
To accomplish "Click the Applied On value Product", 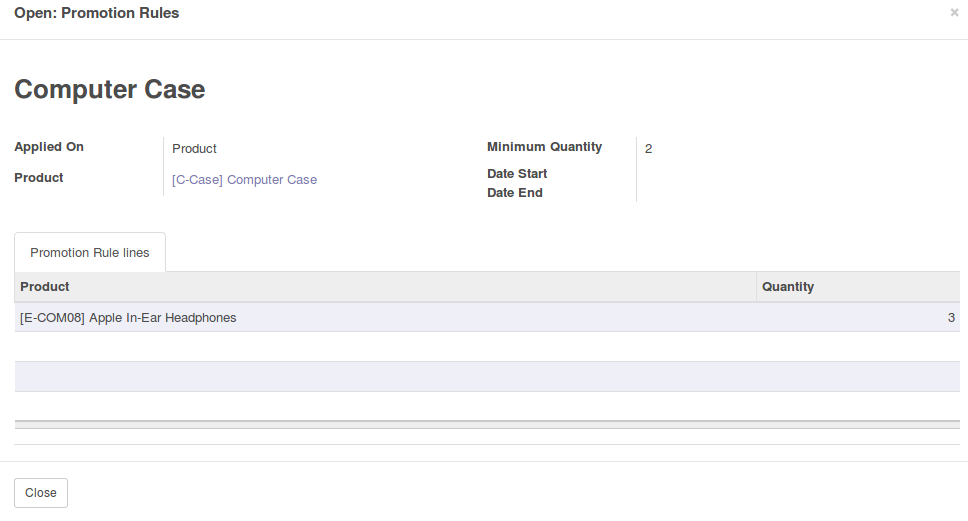I will tap(194, 149).
